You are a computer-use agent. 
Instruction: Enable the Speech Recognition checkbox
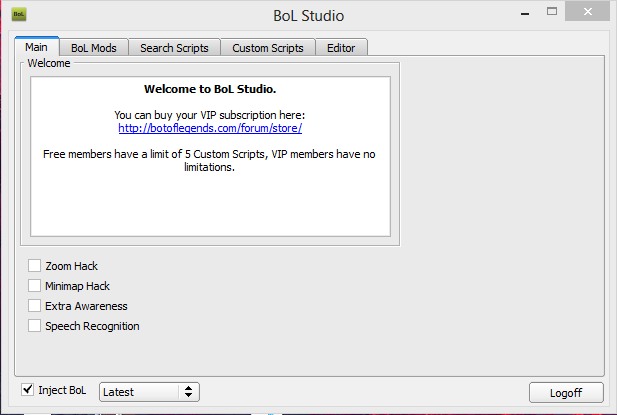35,326
